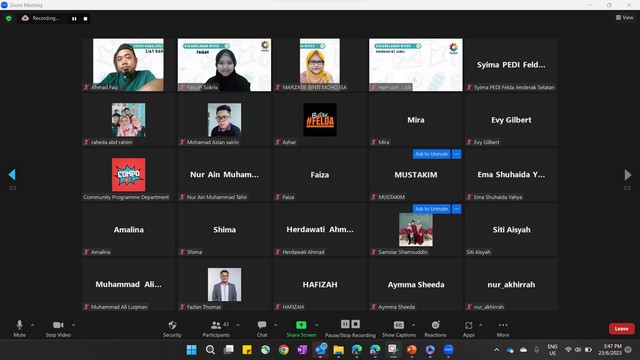Screen dimensions: 640x360
Task: Expand share options arrow beside Share Screen
Action: 316,325
